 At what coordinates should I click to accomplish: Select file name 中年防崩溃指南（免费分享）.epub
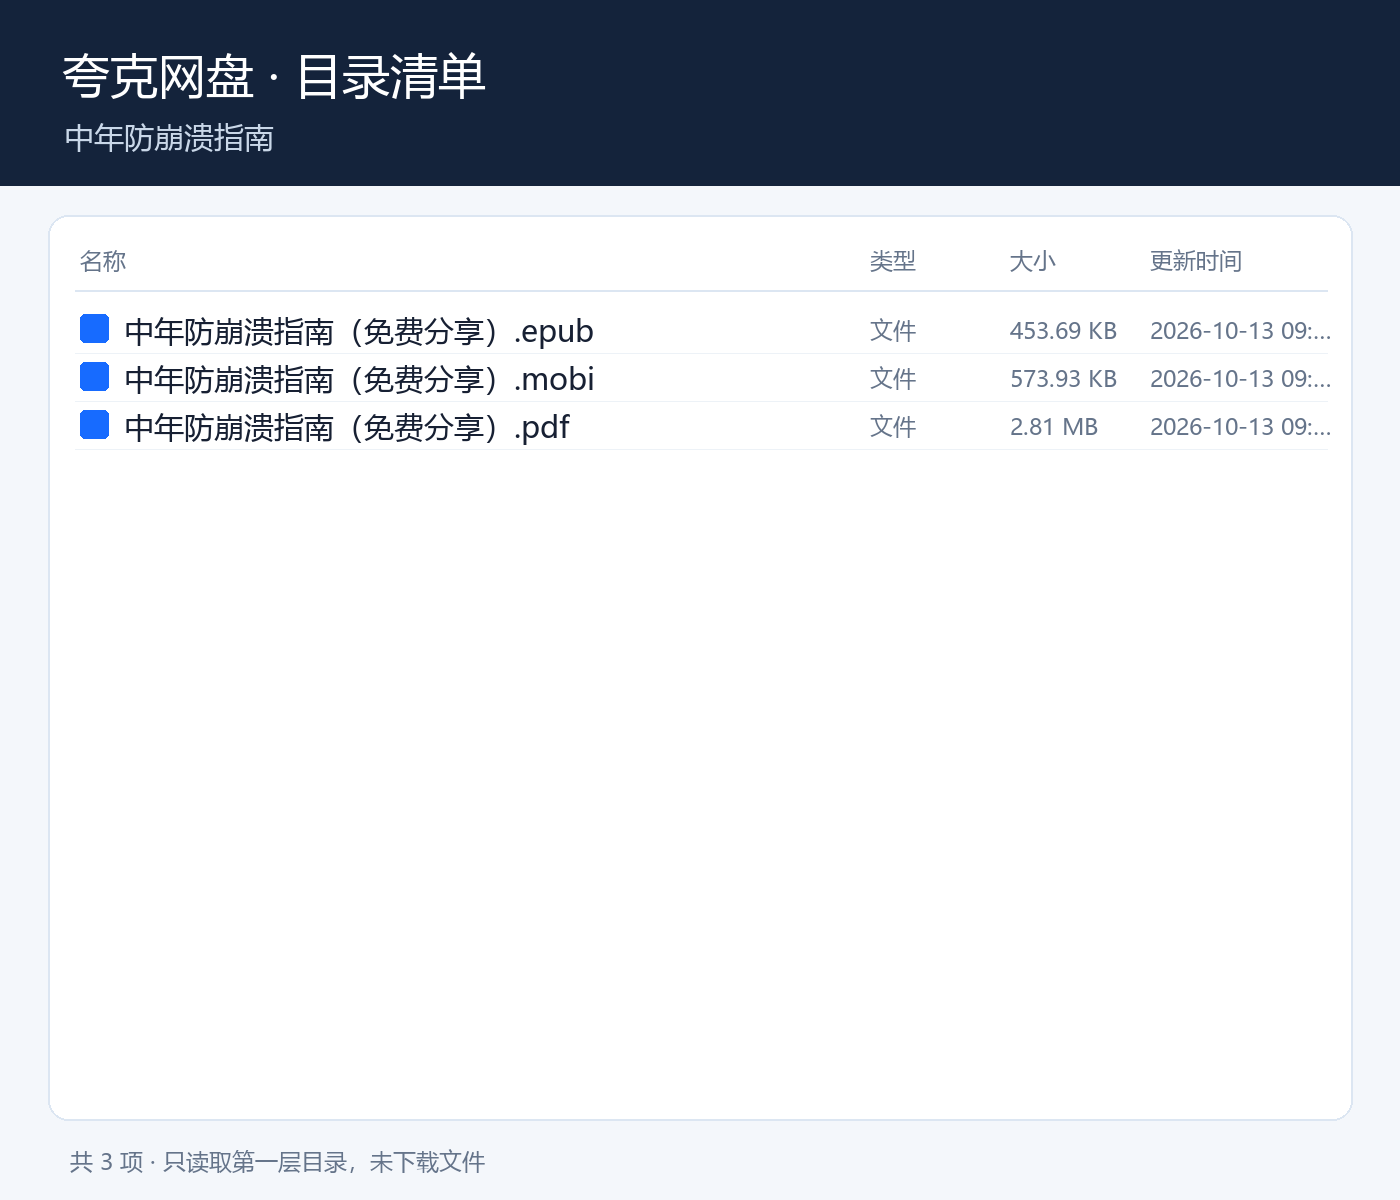click(359, 331)
